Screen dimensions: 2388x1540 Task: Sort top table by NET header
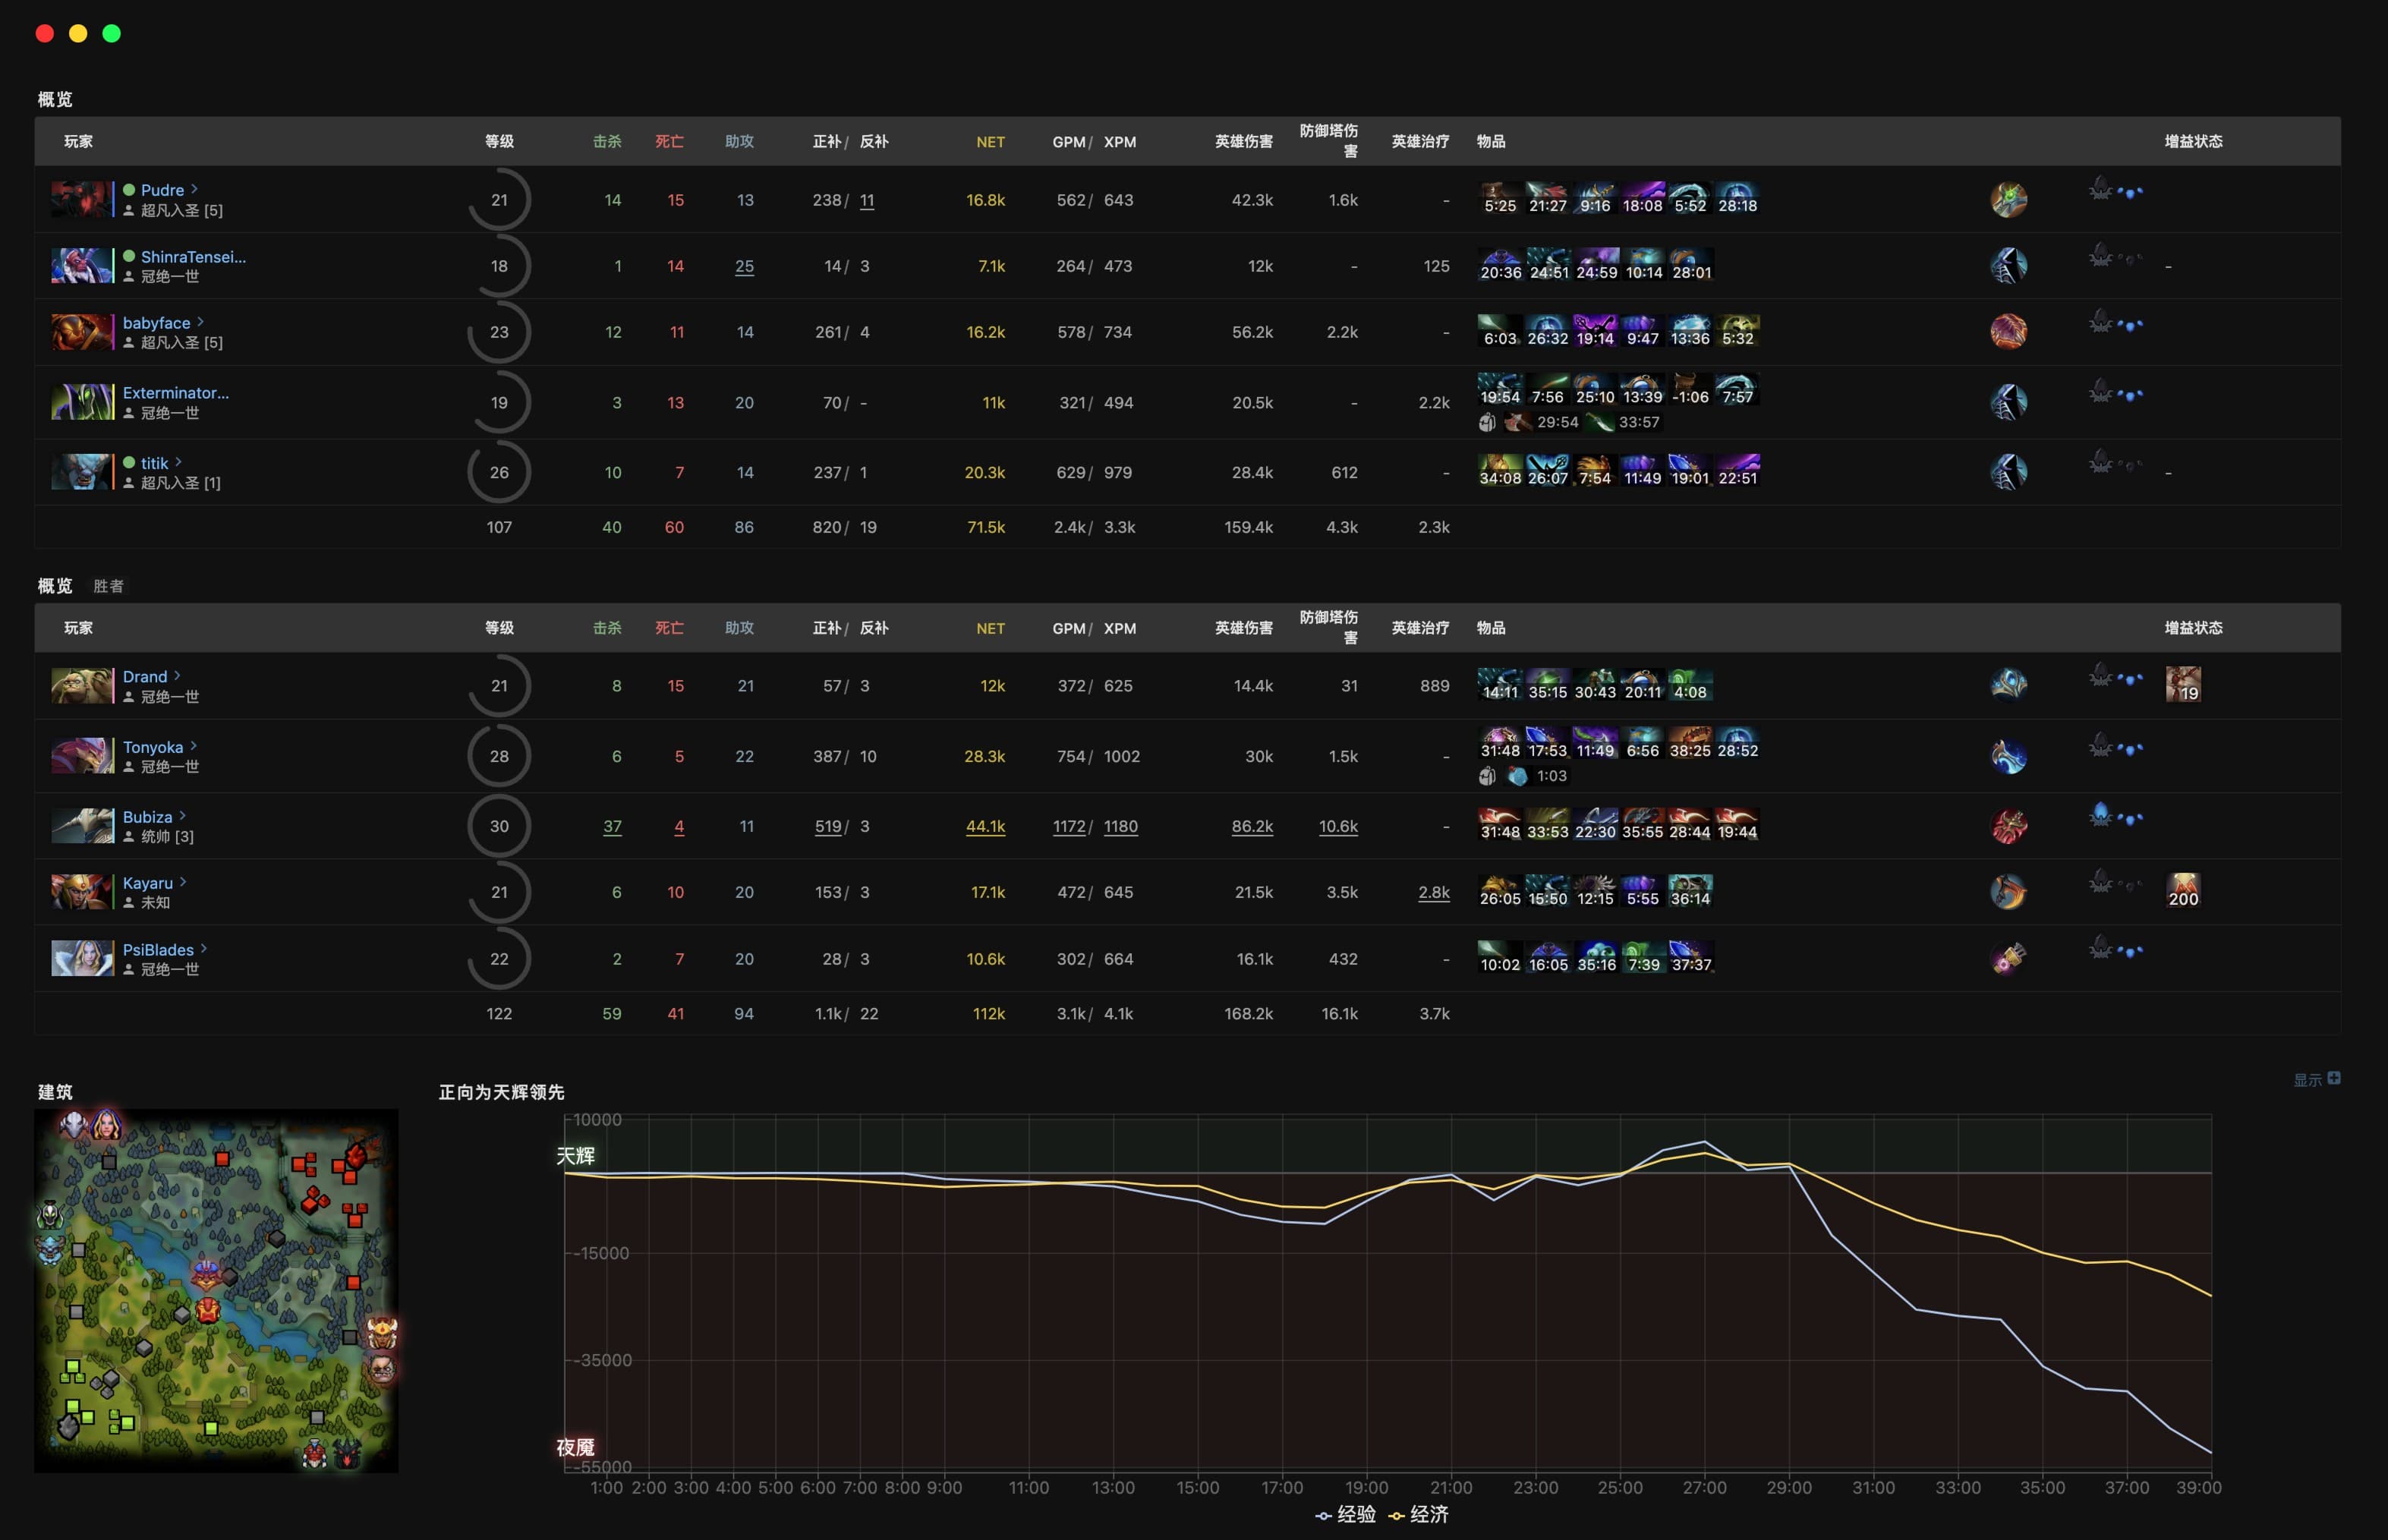989,142
